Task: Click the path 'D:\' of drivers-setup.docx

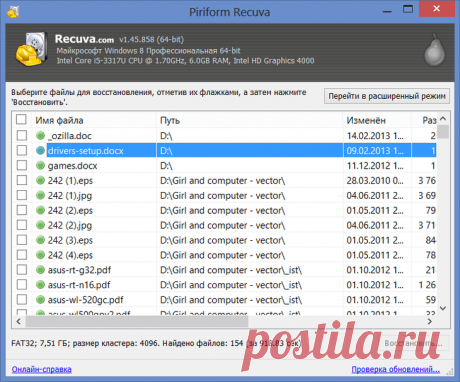Action: pyautogui.click(x=166, y=151)
